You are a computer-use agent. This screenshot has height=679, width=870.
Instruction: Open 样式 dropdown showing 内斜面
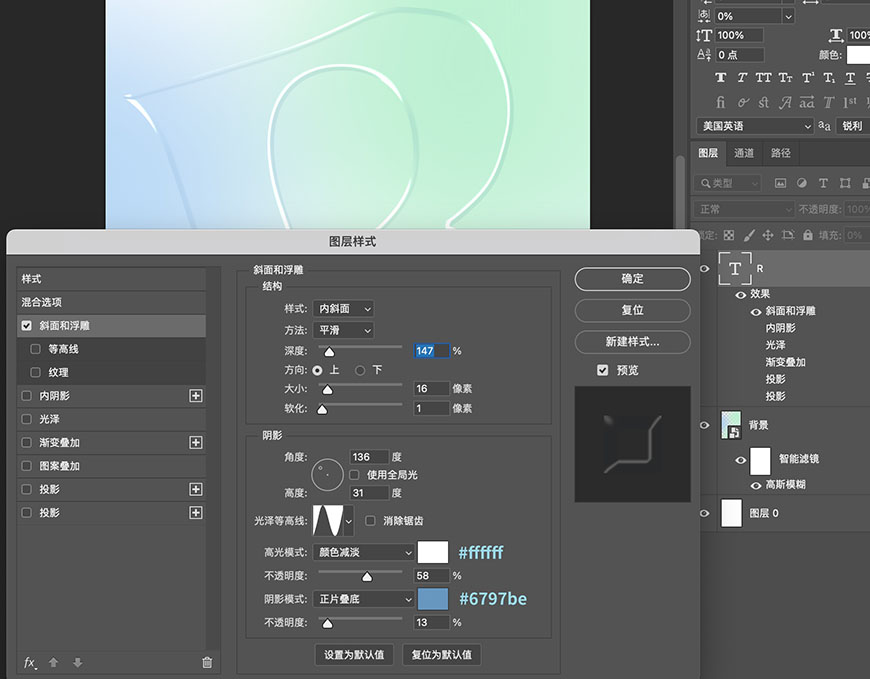343,308
